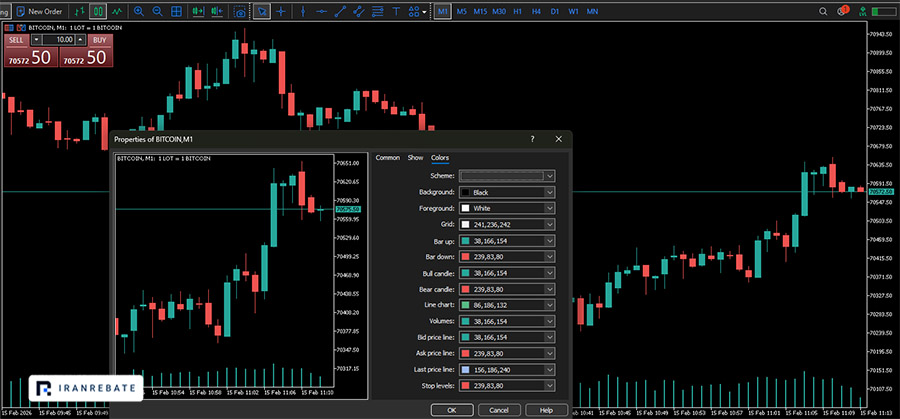
Task: Switch timeframe to M15
Action: pos(480,11)
